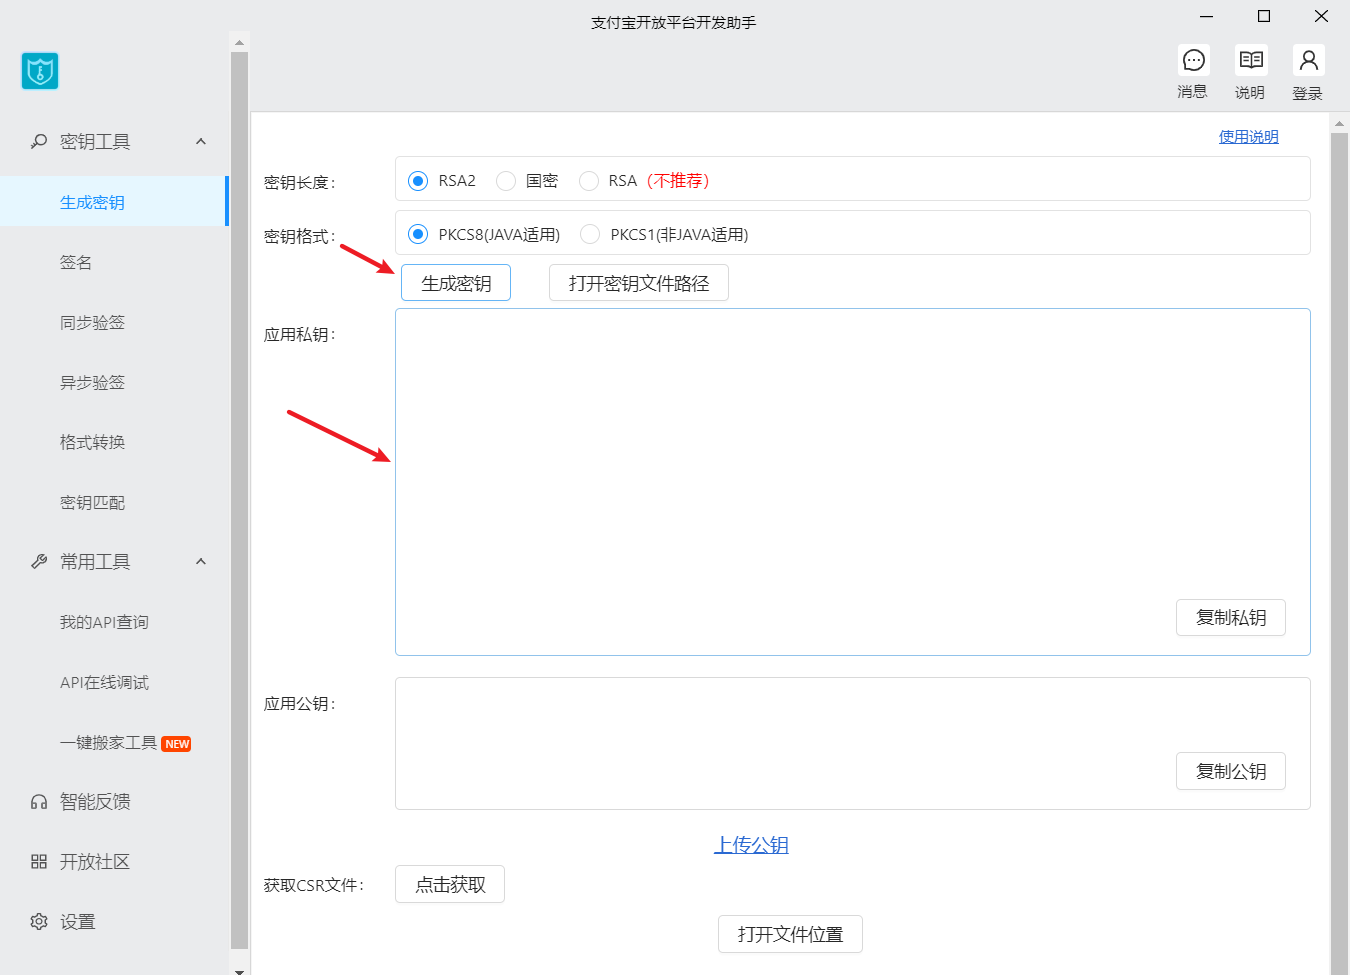Select the RSA (不推荐) radio button
The image size is (1350, 975).
point(589,181)
